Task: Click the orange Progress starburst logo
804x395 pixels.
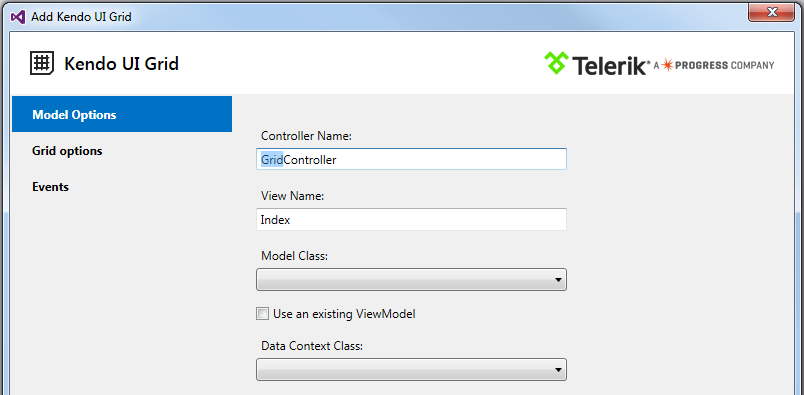Action: coord(667,65)
